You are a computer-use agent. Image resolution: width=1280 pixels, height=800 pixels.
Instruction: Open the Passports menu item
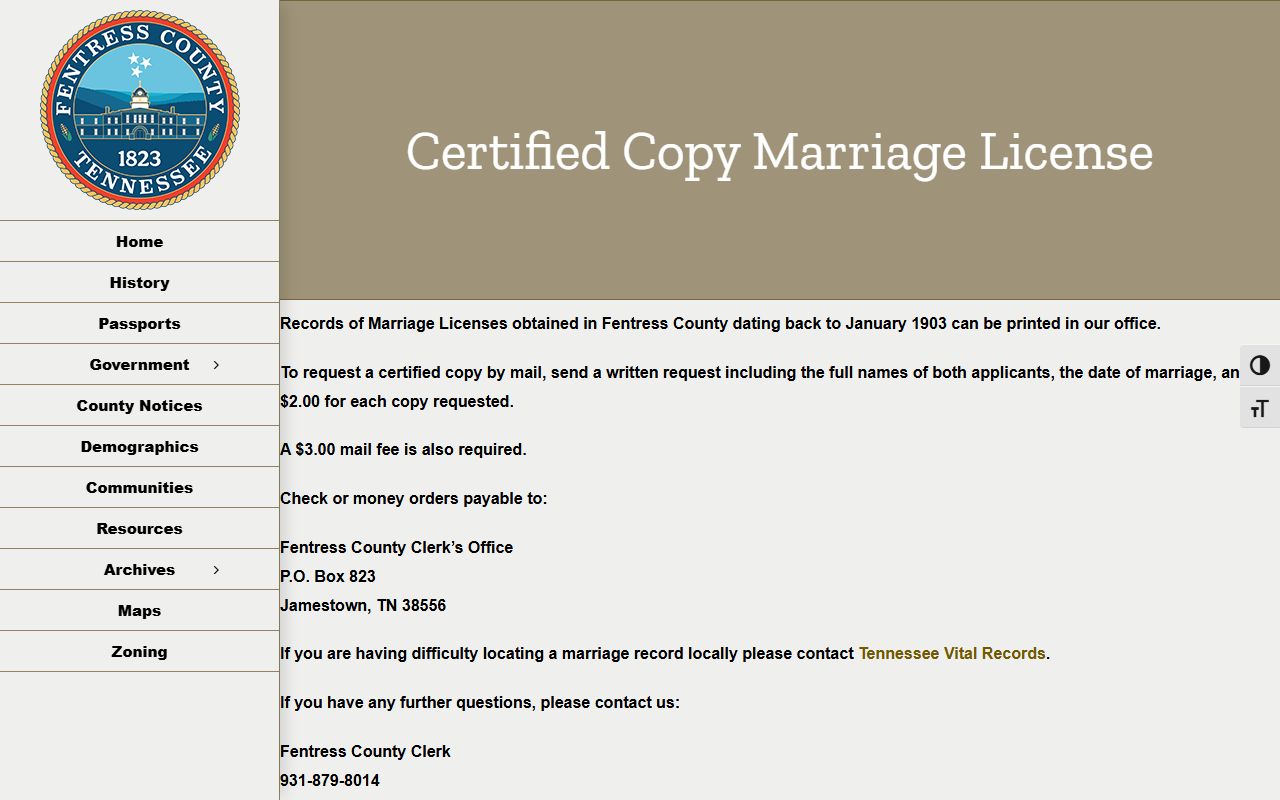[x=139, y=323]
